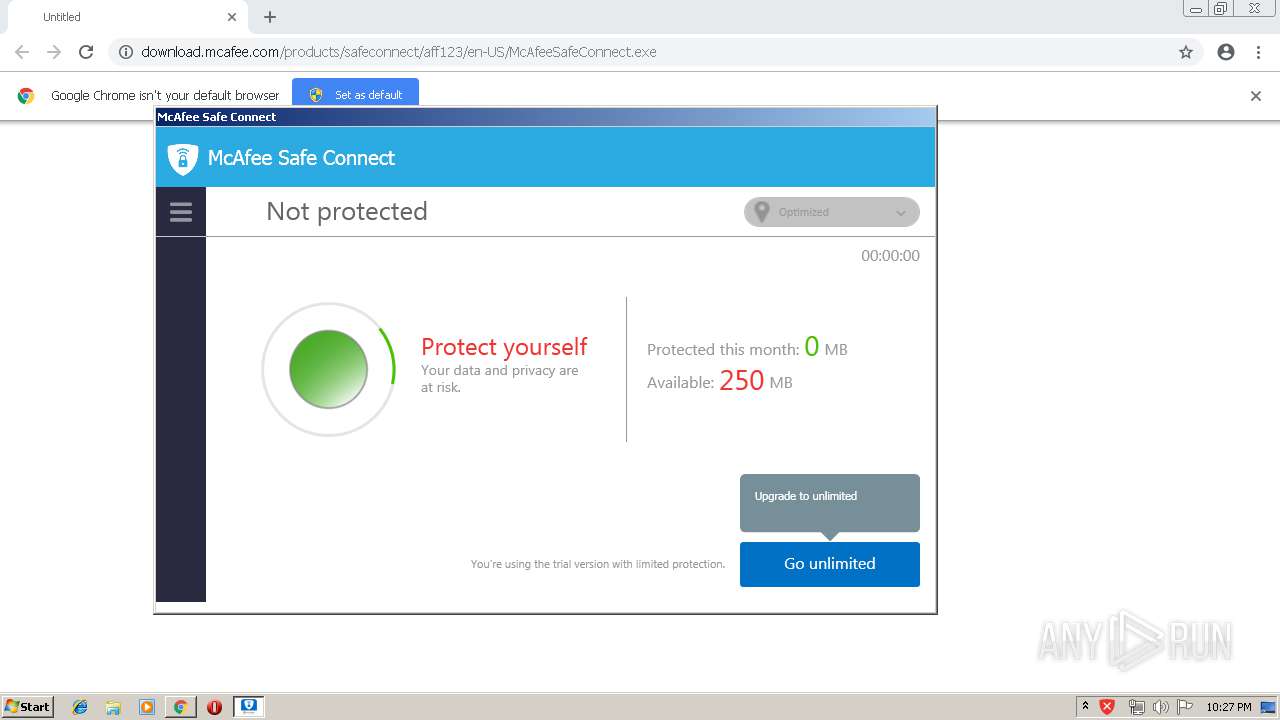Click the trial version notice text
The width and height of the screenshot is (1280, 720).
pos(598,564)
